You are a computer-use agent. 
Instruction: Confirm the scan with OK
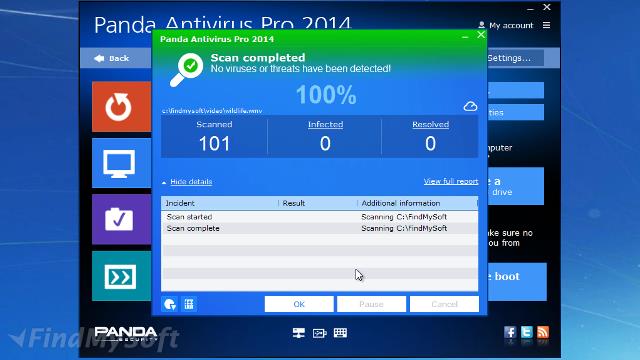(299, 304)
